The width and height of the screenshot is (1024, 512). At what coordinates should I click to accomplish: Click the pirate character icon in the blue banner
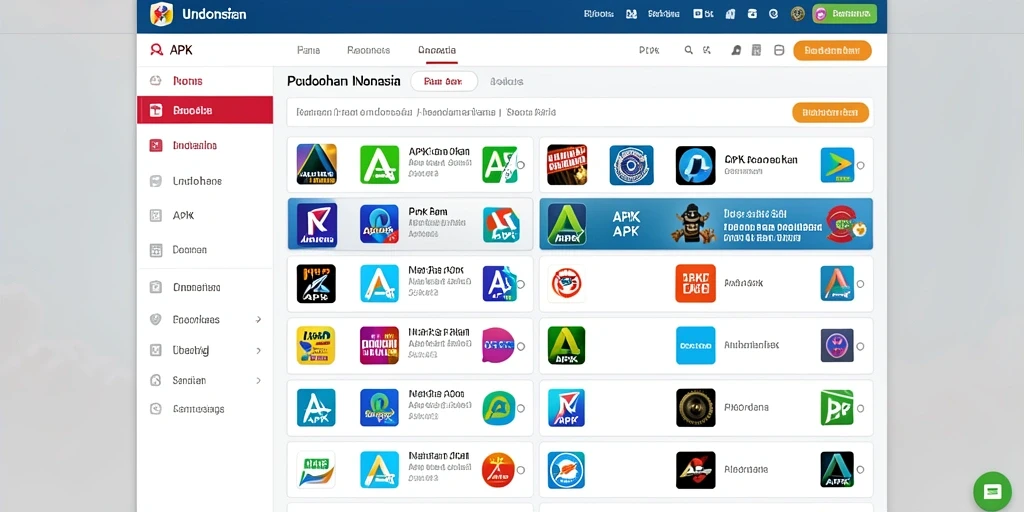point(690,223)
